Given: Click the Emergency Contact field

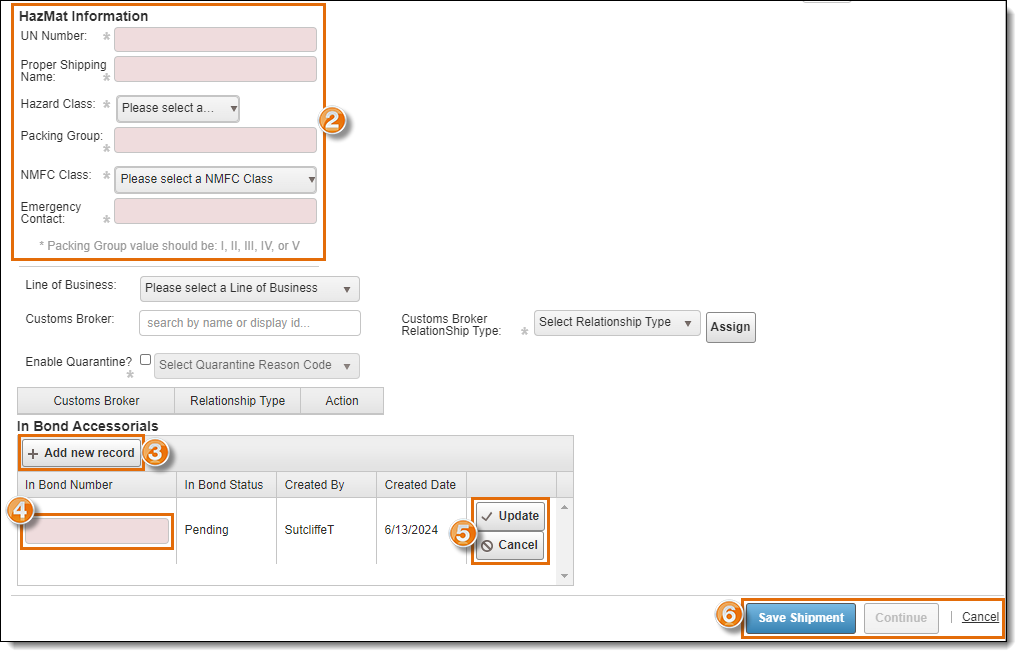Looking at the screenshot, I should 215,211.
